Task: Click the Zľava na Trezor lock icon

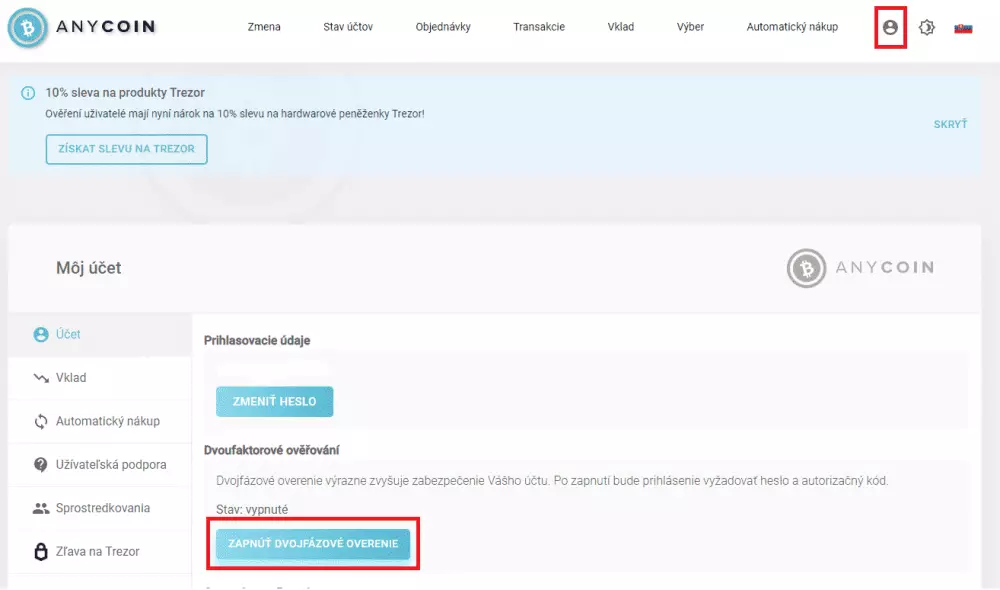Action: pyautogui.click(x=41, y=551)
